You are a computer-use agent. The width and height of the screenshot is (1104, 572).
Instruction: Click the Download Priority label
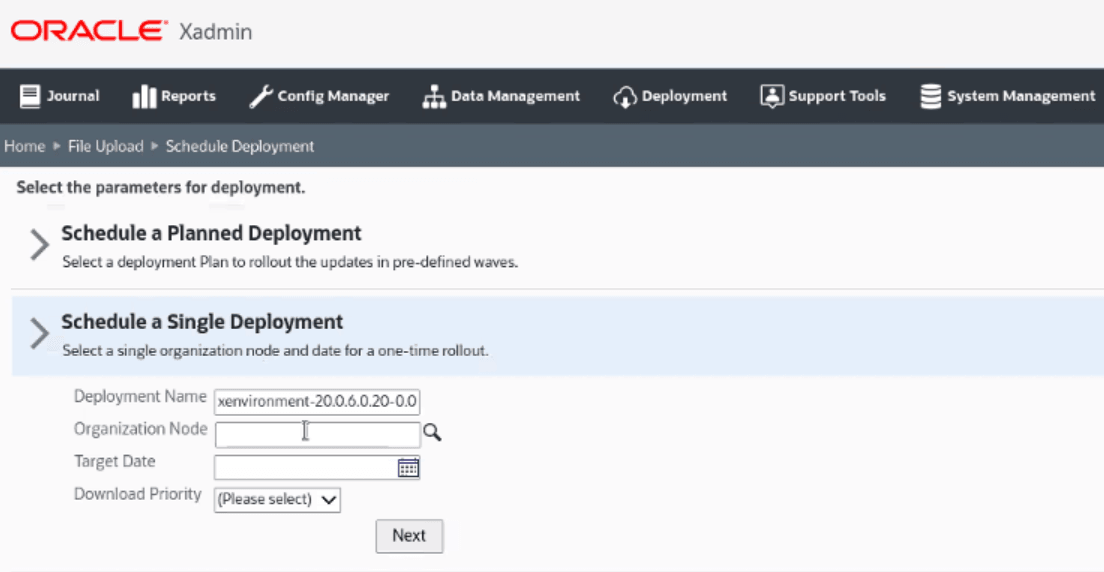[138, 495]
